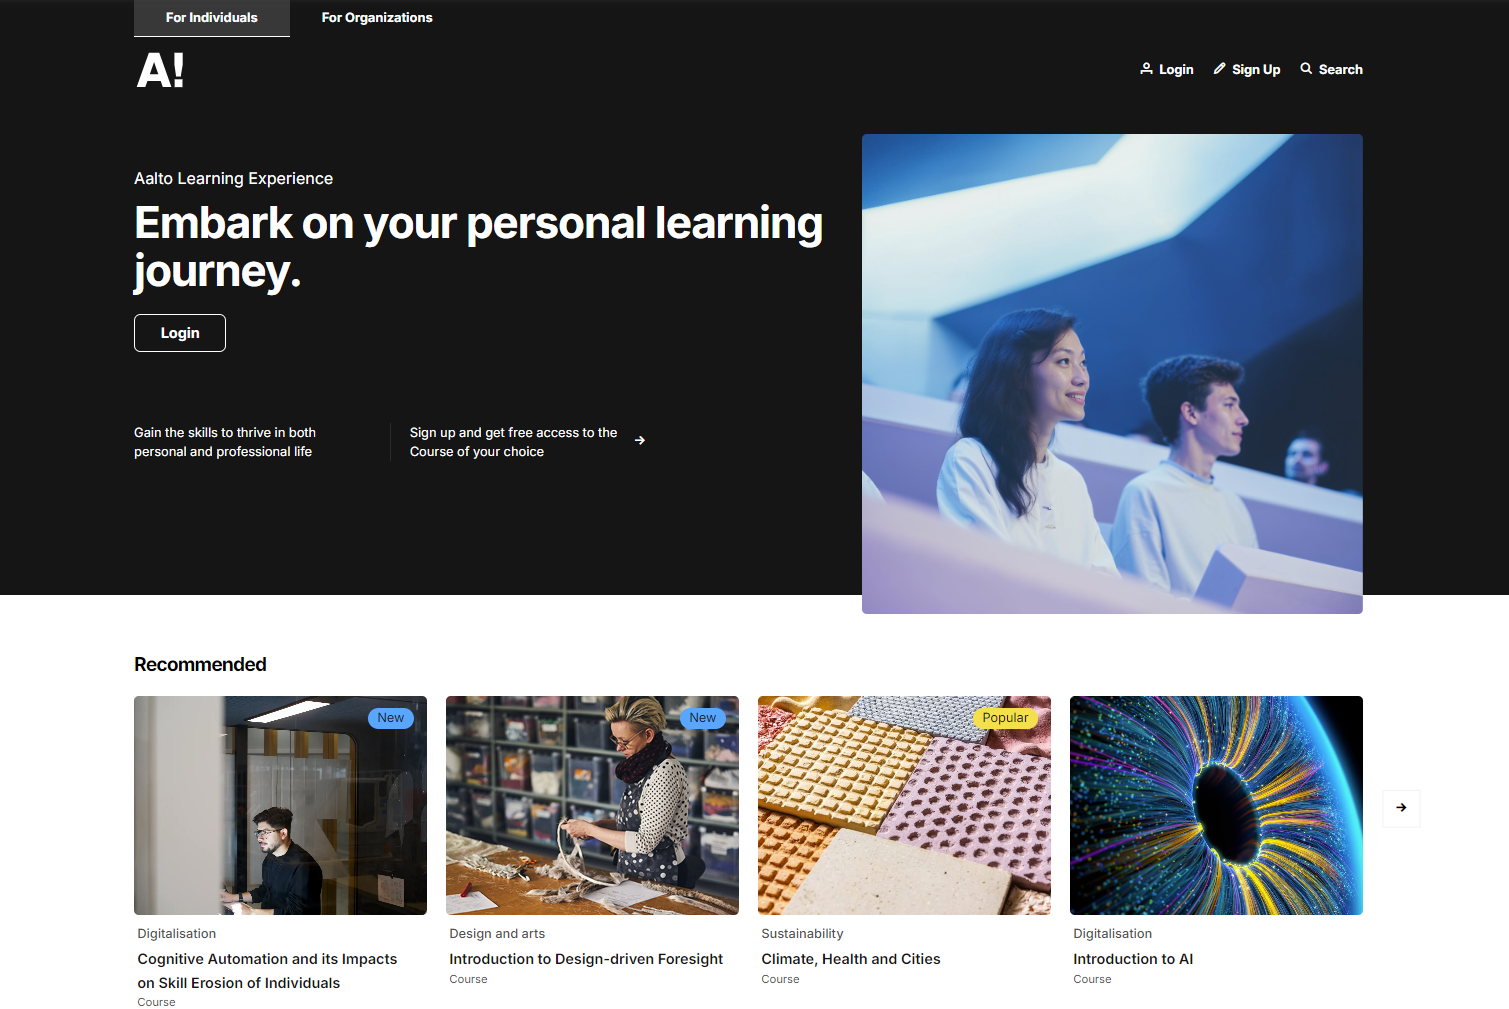
Task: Click 'Course' label under Climate, Health and Cities
Action: coord(780,980)
